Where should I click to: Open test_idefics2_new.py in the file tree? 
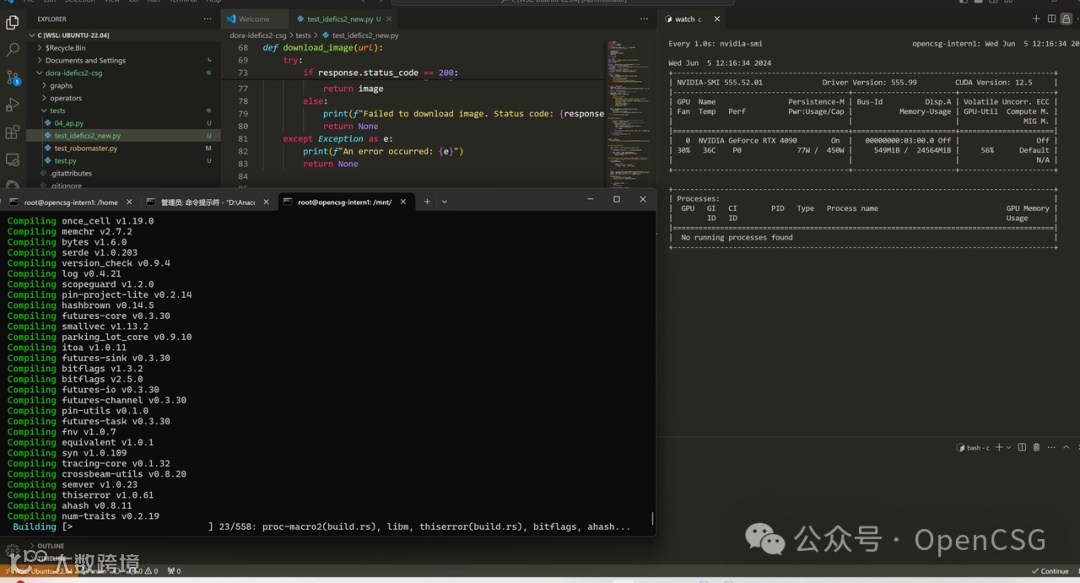click(x=87, y=136)
